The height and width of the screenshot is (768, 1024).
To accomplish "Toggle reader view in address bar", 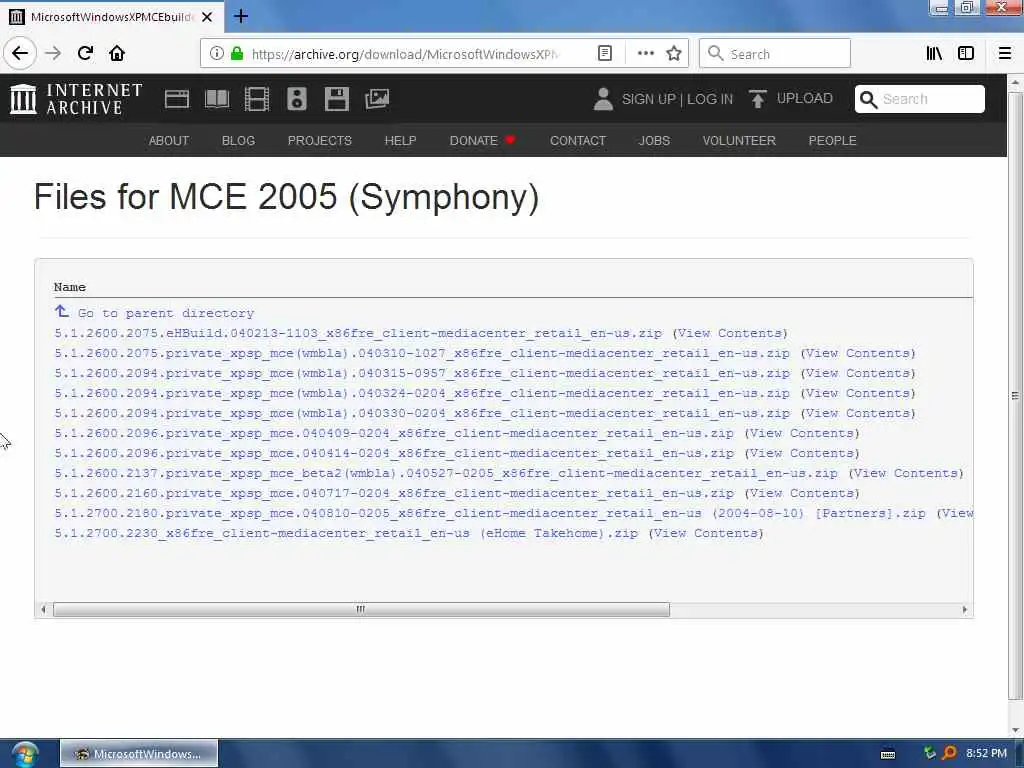I will (605, 53).
